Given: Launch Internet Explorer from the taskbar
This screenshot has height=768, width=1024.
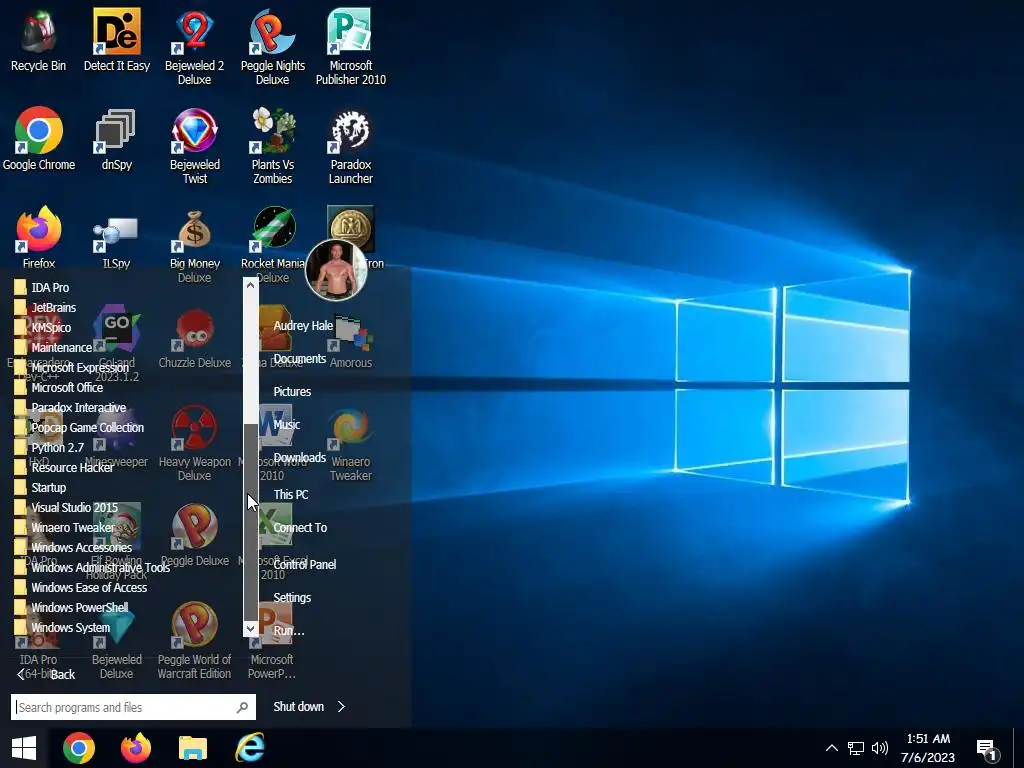Looking at the screenshot, I should click(x=250, y=748).
